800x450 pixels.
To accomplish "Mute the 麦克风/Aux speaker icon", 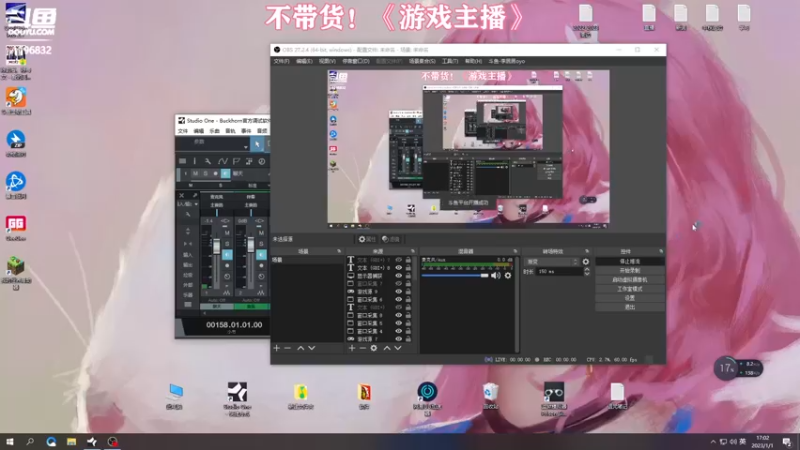I will tap(495, 276).
